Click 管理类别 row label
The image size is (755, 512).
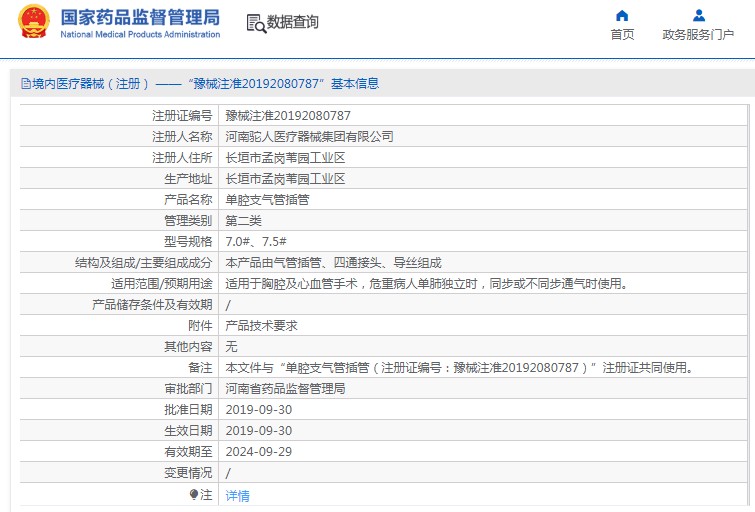188,221
